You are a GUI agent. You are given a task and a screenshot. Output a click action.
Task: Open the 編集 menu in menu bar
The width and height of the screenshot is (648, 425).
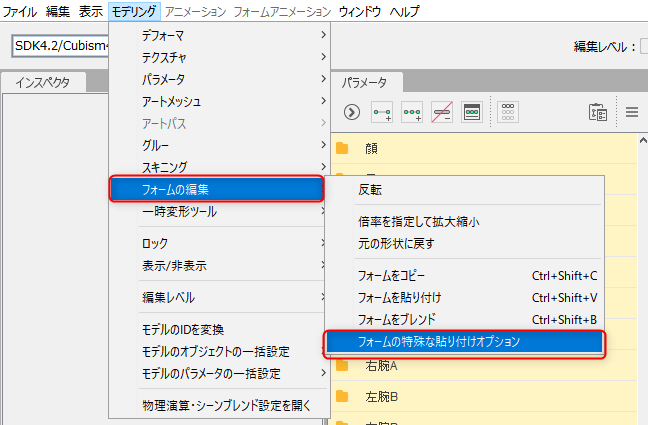click(58, 11)
